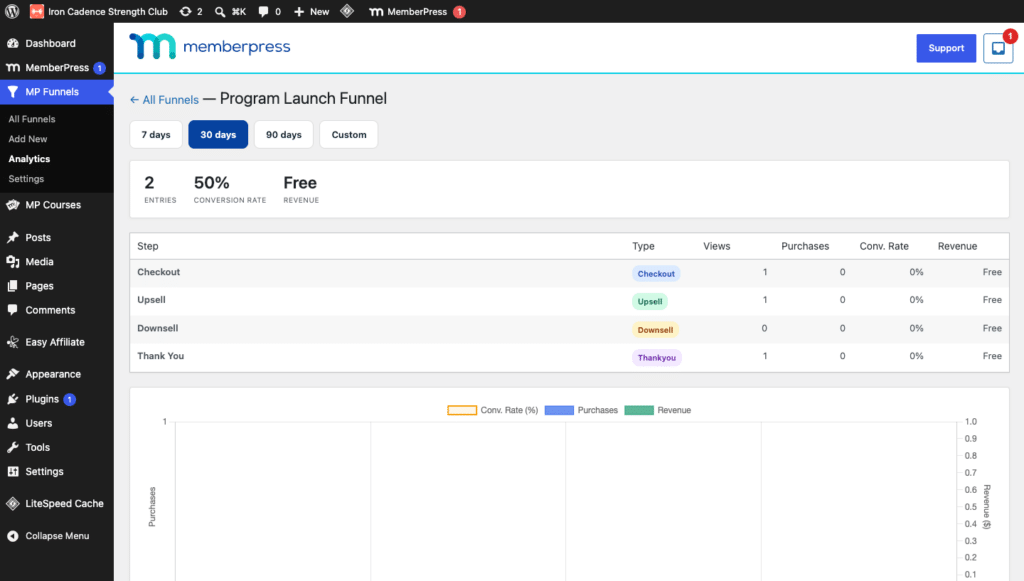The width and height of the screenshot is (1024, 581).
Task: Click the Plugins update badge
Action: point(70,399)
